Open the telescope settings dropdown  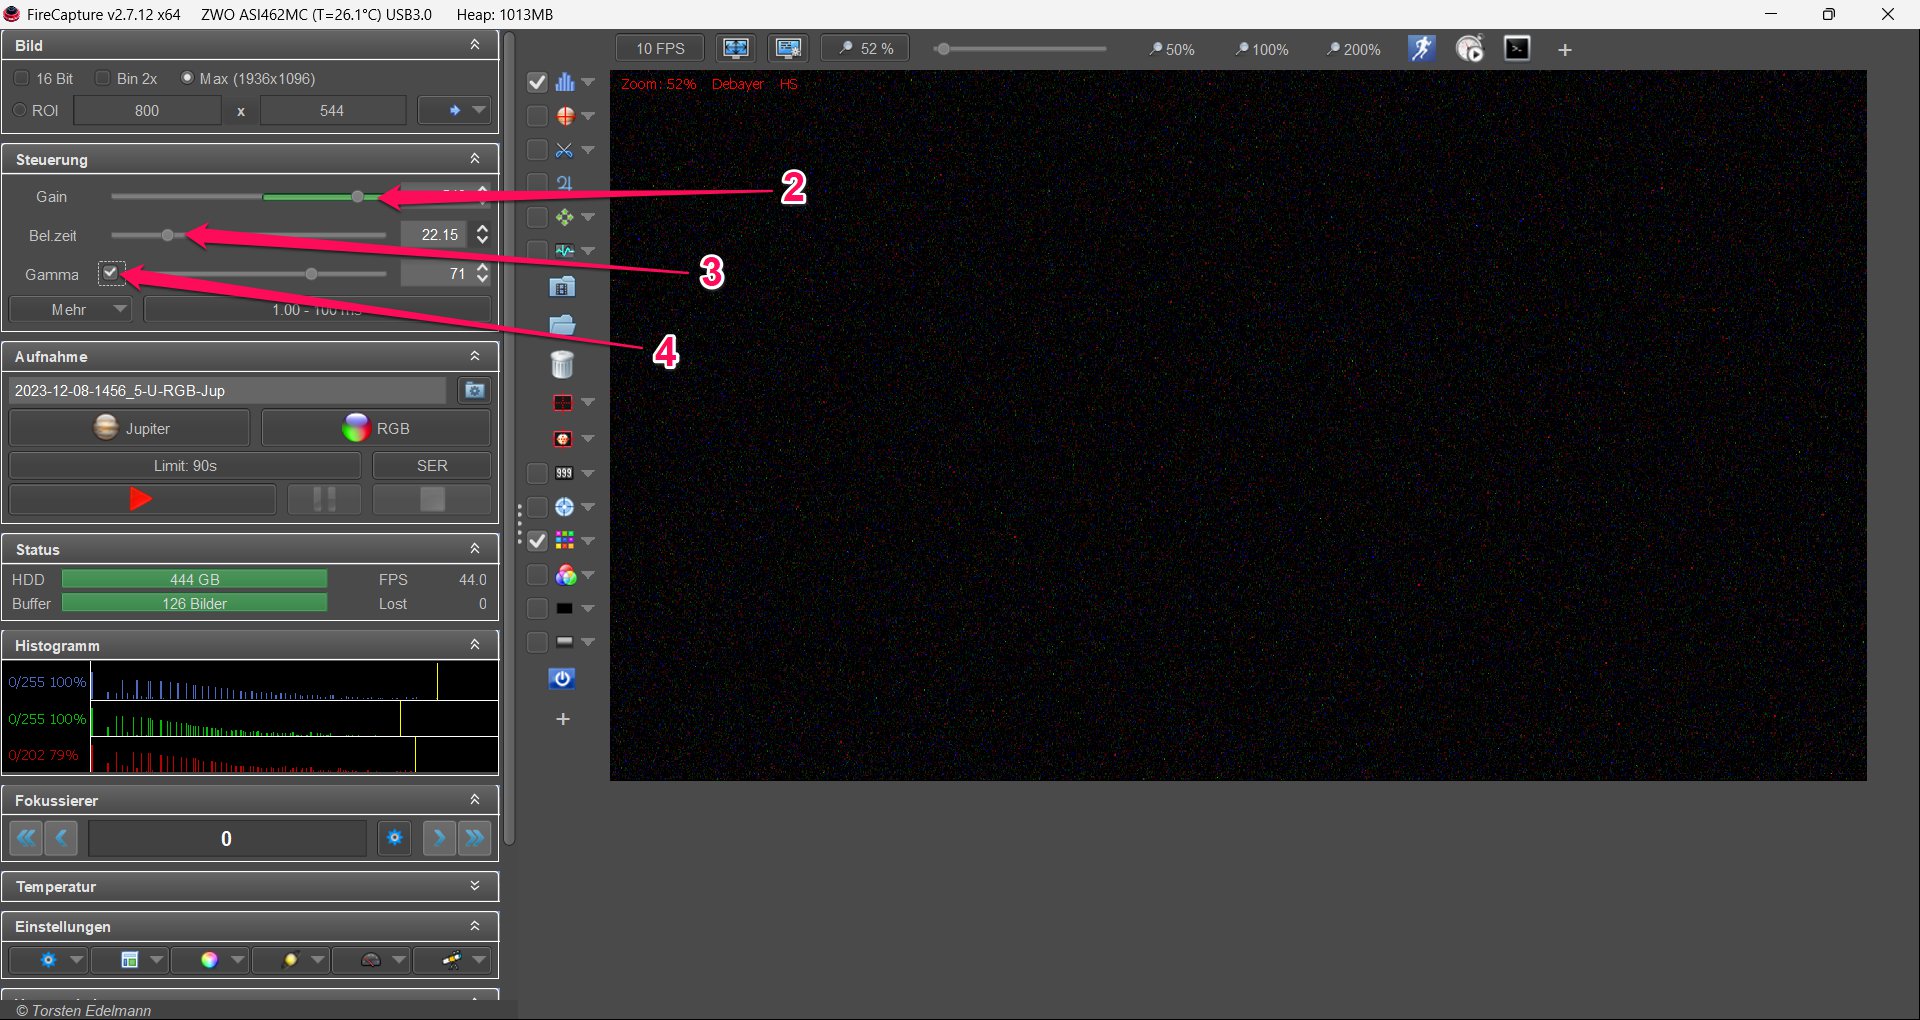(452, 960)
